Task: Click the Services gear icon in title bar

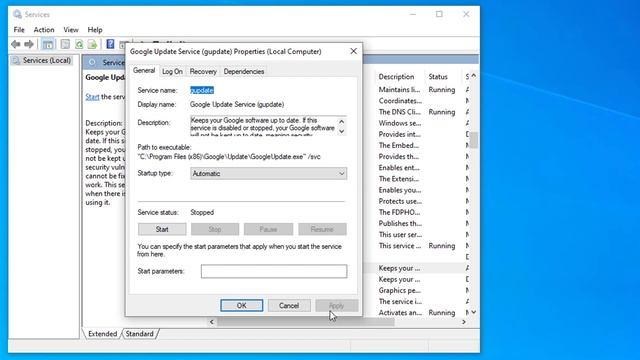Action: 17,14
